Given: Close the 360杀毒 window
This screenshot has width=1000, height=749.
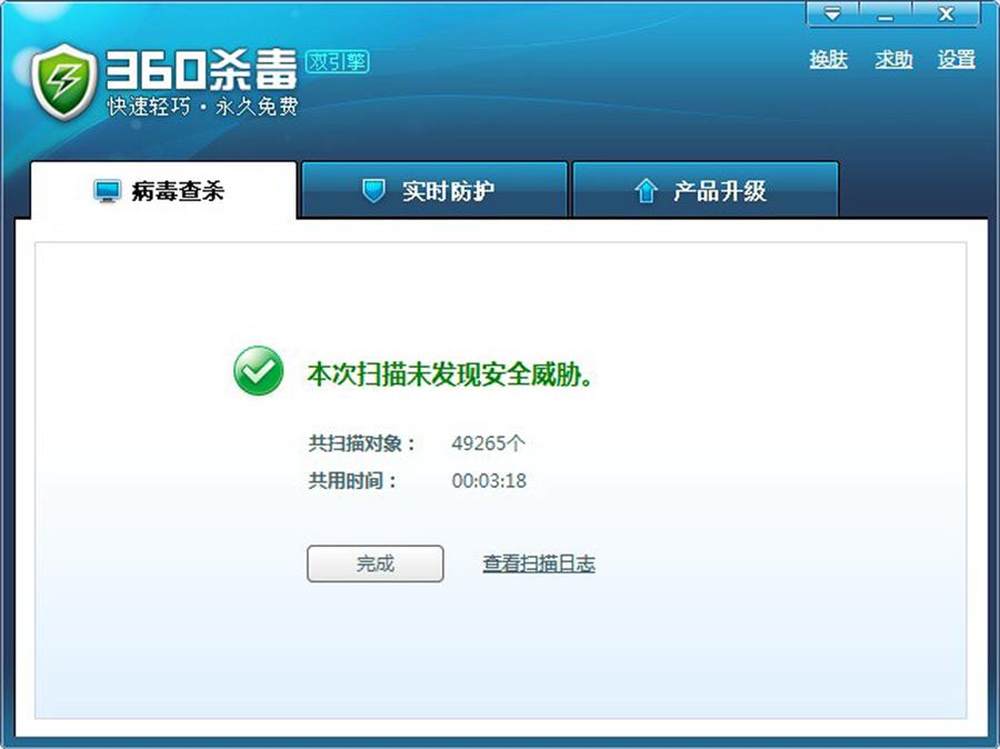Looking at the screenshot, I should (945, 14).
